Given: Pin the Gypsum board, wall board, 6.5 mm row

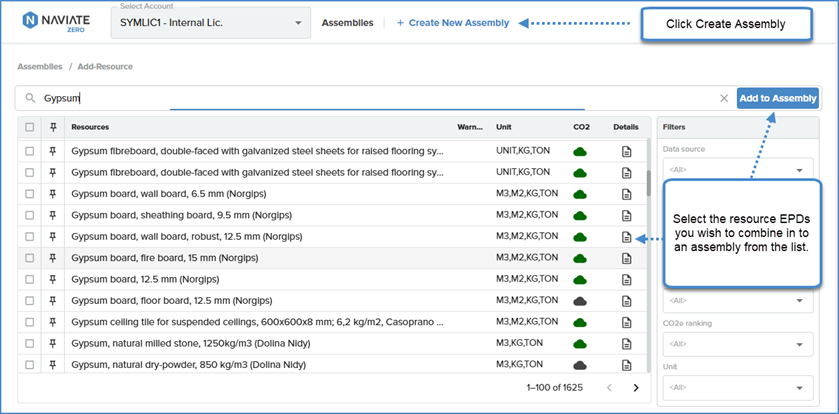Looking at the screenshot, I should point(52,194).
